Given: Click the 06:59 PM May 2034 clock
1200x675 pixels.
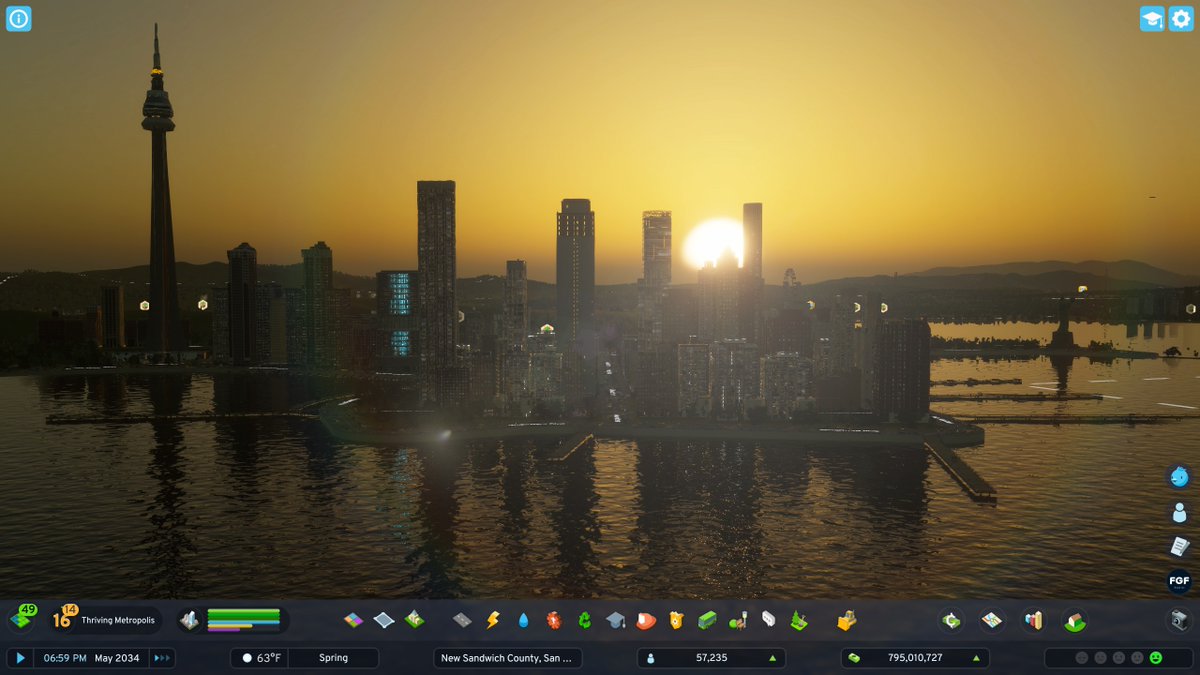Looking at the screenshot, I should 91,658.
